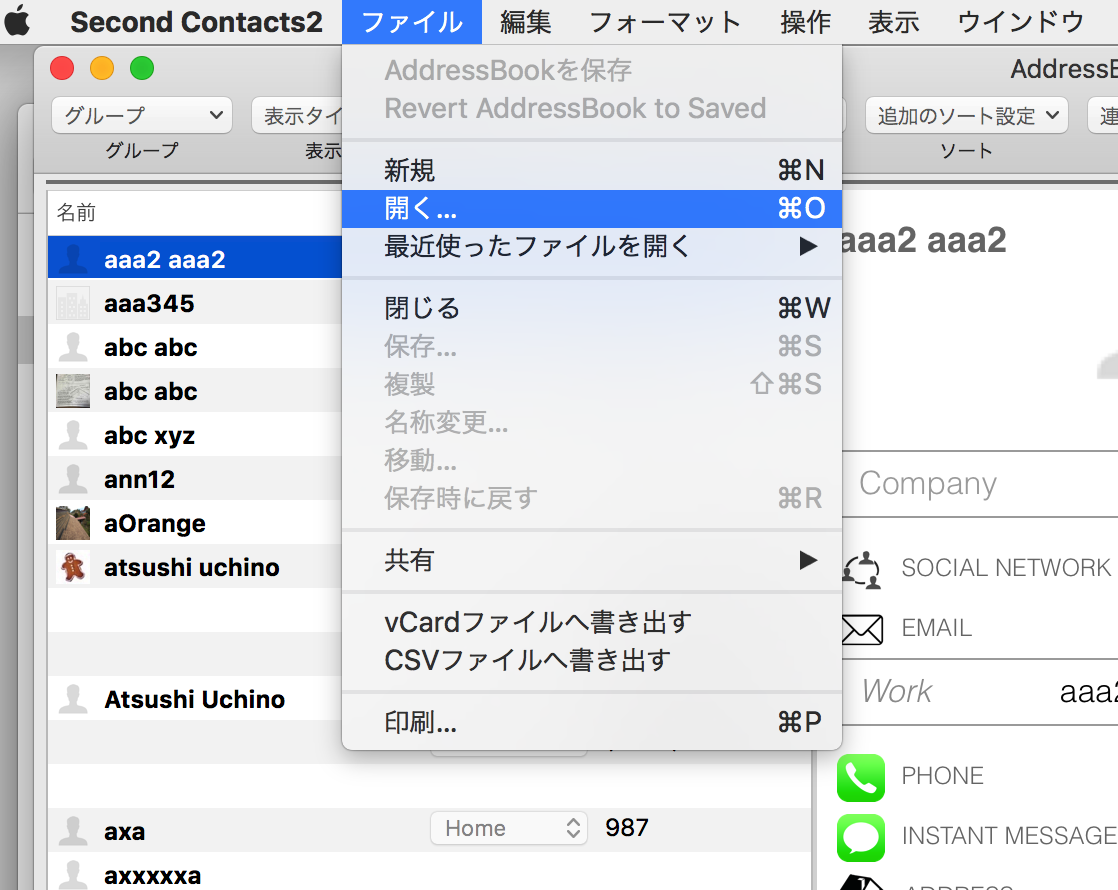
Task: Click the green Phone icon
Action: pos(861,777)
